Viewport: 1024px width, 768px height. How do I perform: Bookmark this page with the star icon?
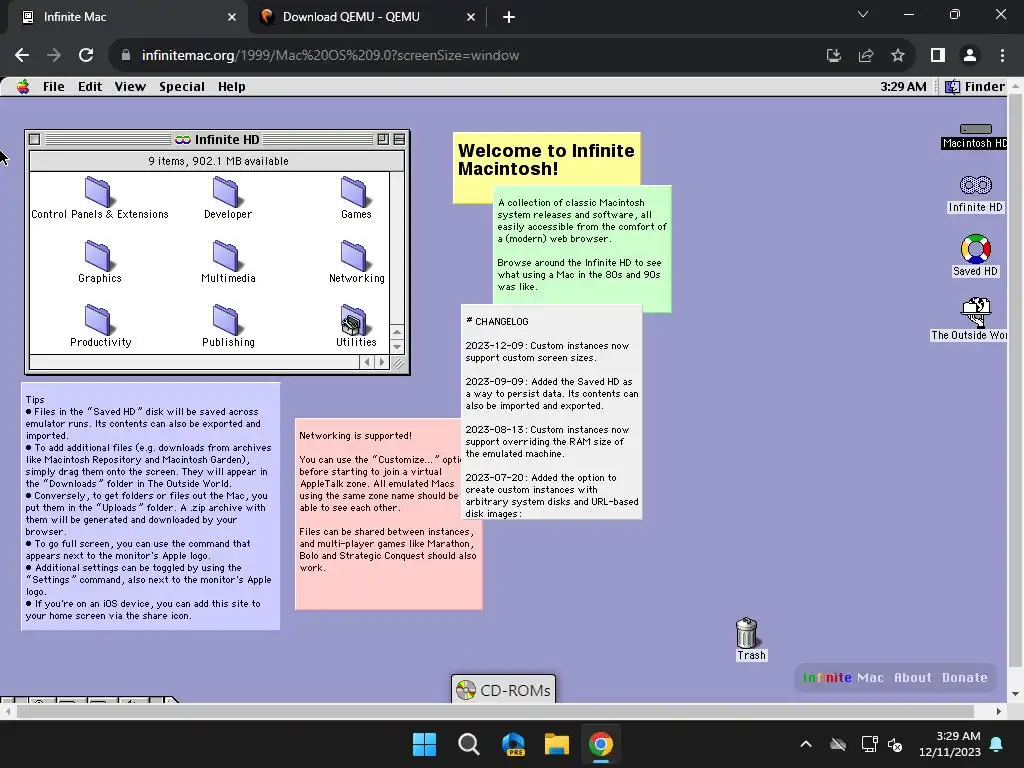pyautogui.click(x=898, y=56)
